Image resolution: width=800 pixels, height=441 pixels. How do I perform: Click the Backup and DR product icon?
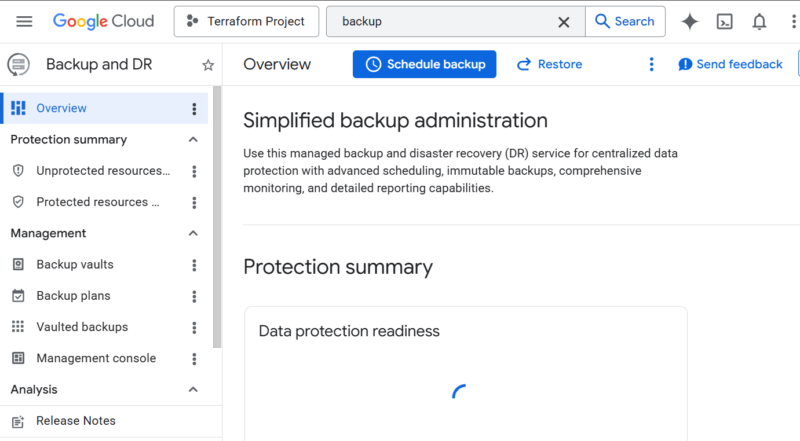pos(18,65)
